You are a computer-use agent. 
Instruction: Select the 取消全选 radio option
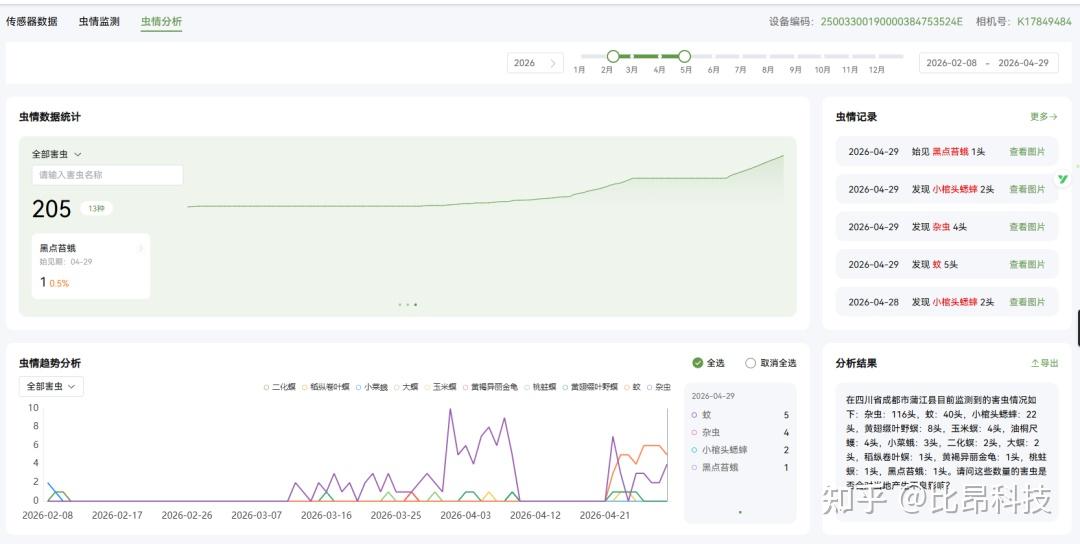751,363
